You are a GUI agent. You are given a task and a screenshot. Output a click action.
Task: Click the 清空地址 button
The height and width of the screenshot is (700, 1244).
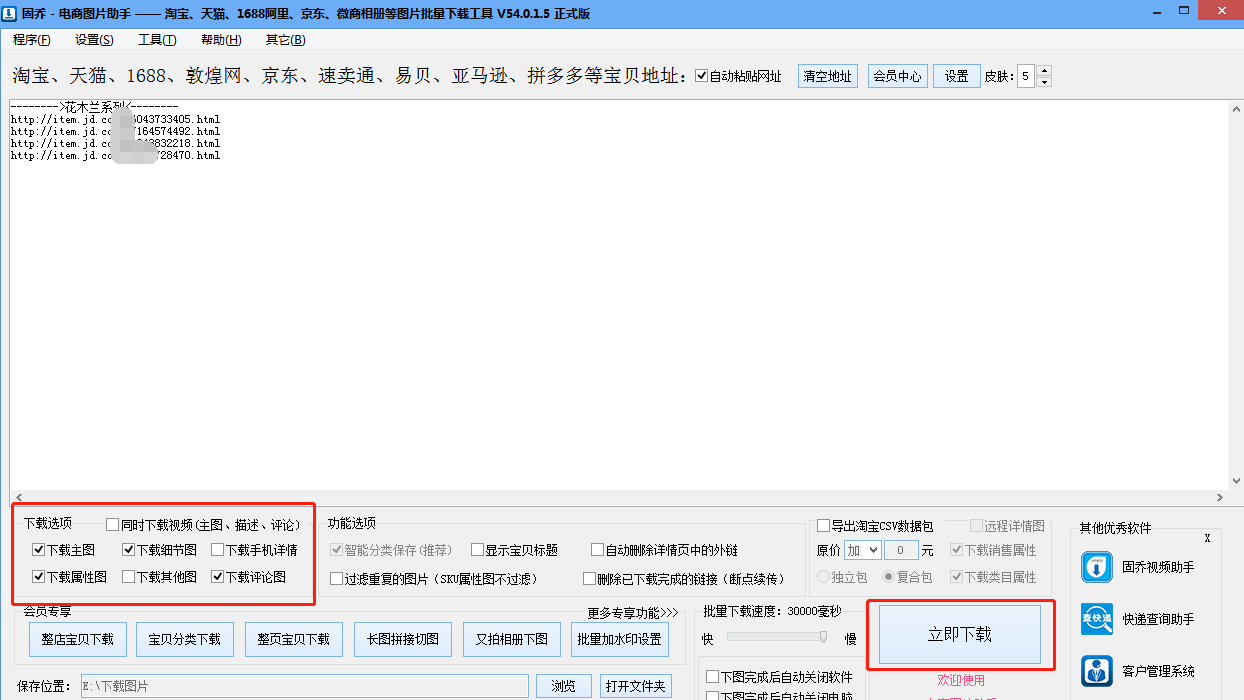click(x=828, y=76)
